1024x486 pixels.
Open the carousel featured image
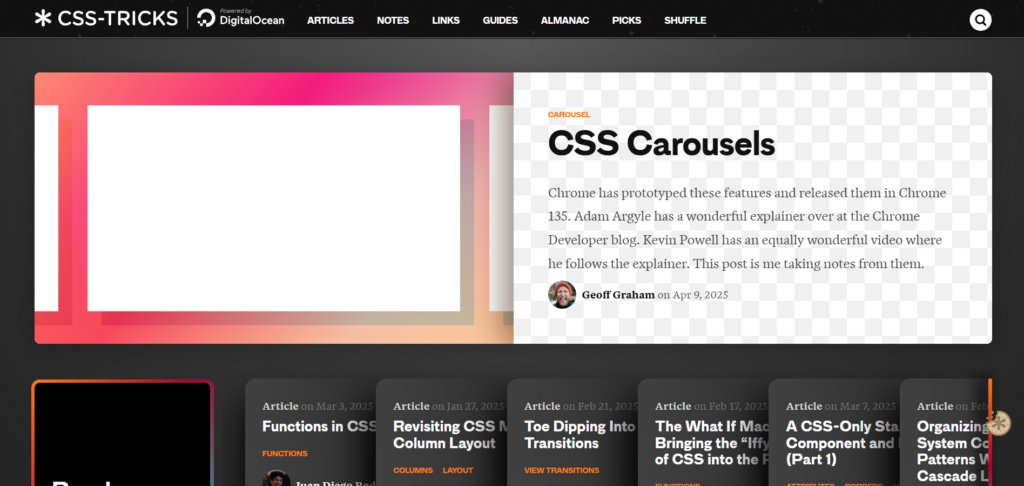click(274, 208)
